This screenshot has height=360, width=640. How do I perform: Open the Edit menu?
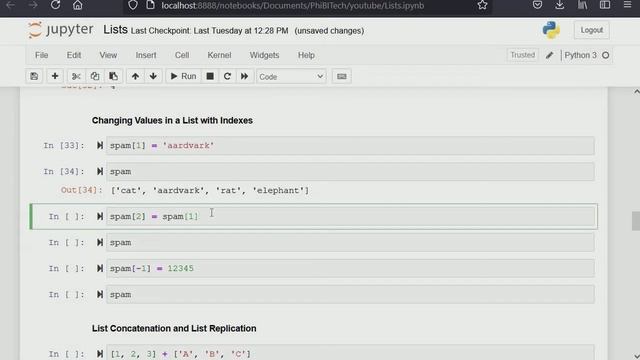click(x=74, y=55)
